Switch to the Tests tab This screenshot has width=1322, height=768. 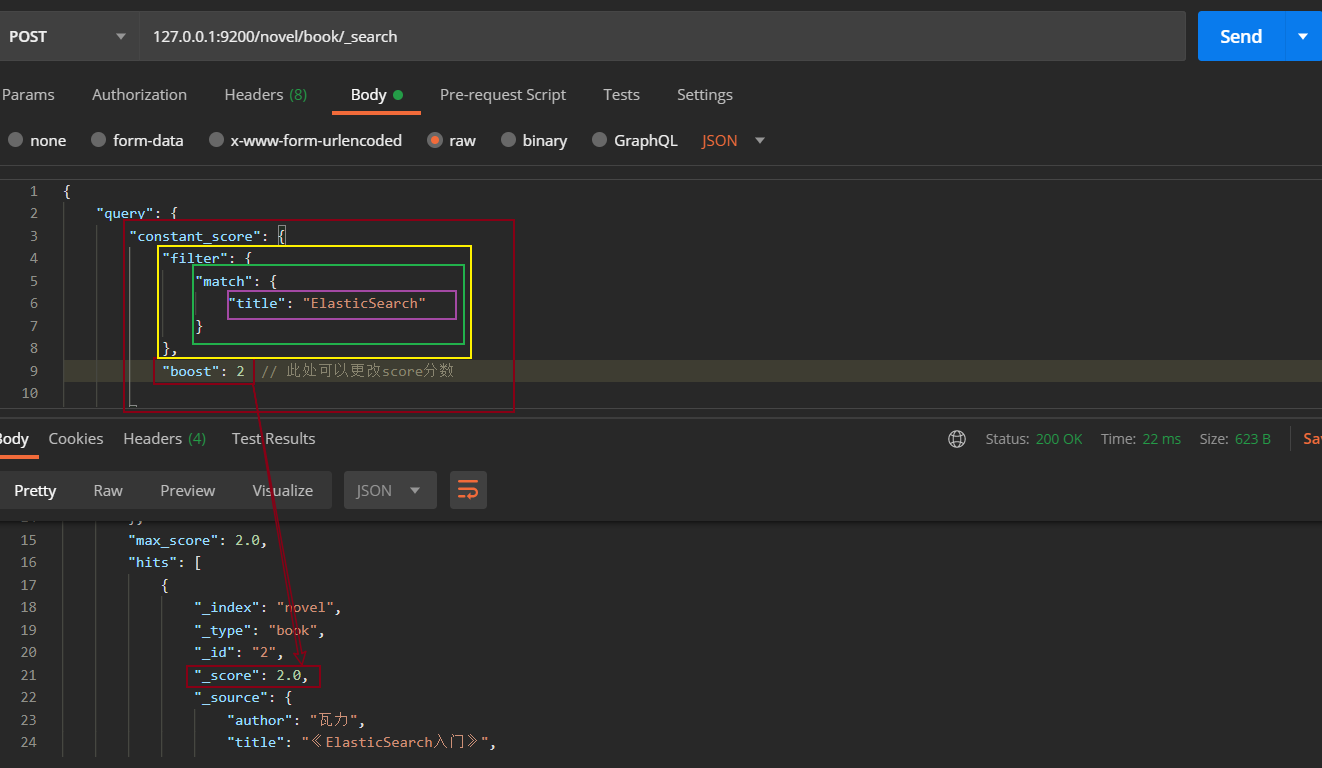pyautogui.click(x=621, y=95)
